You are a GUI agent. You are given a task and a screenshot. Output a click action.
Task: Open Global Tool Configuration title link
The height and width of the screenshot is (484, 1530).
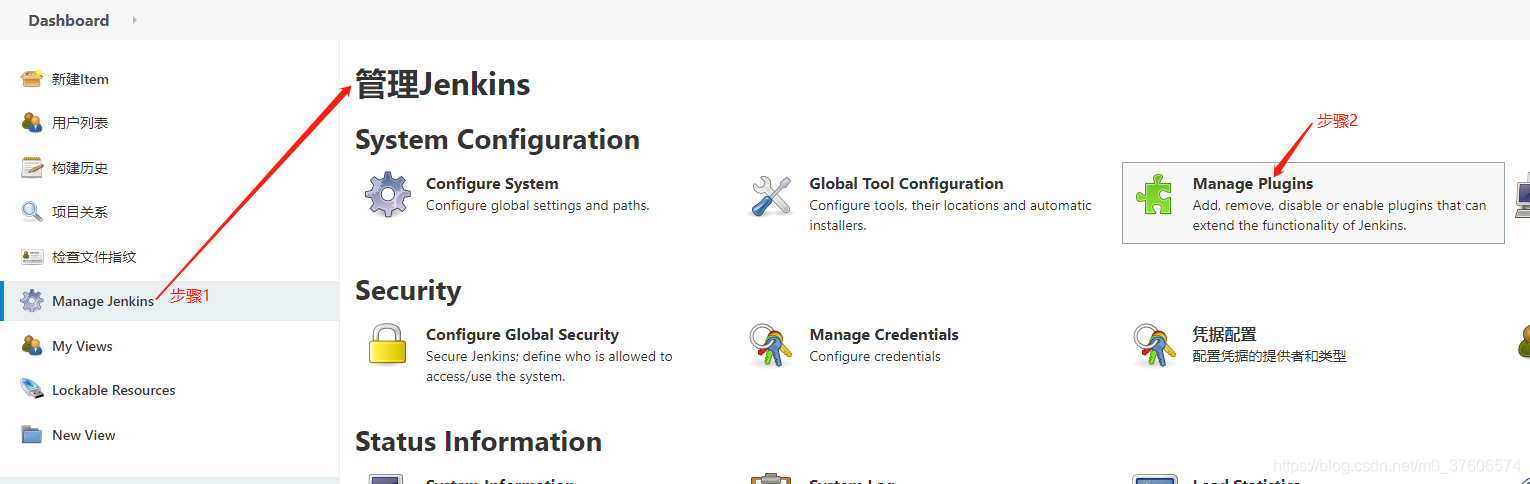point(906,184)
